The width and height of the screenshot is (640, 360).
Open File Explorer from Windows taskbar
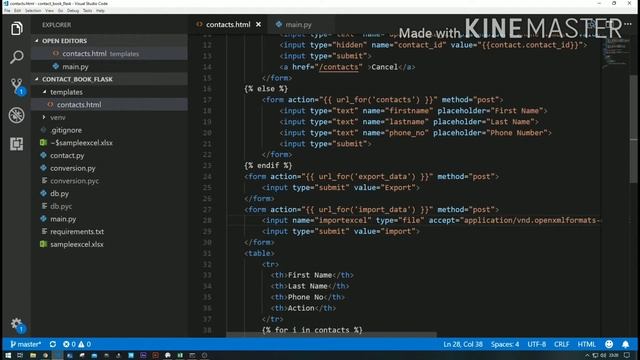pos(33,356)
